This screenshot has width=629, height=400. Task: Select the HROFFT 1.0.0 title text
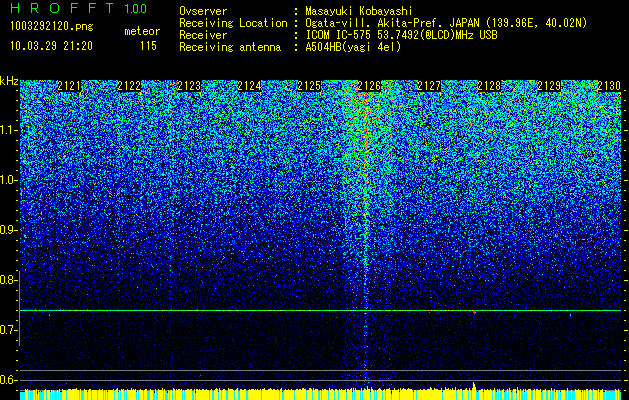point(79,8)
